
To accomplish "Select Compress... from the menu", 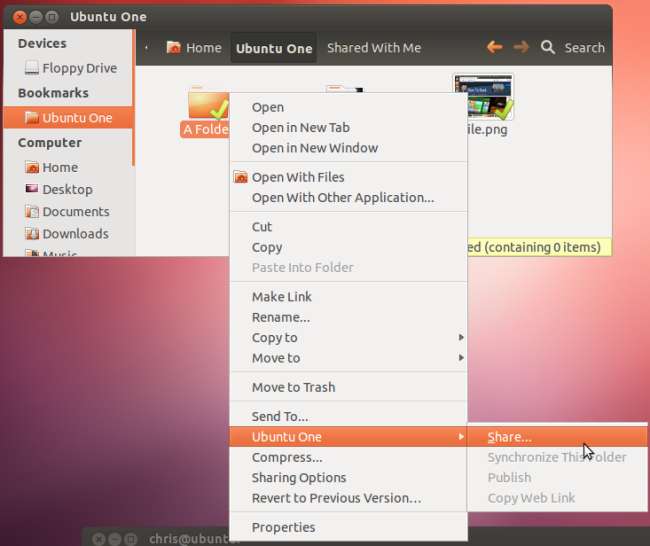I will [348, 457].
